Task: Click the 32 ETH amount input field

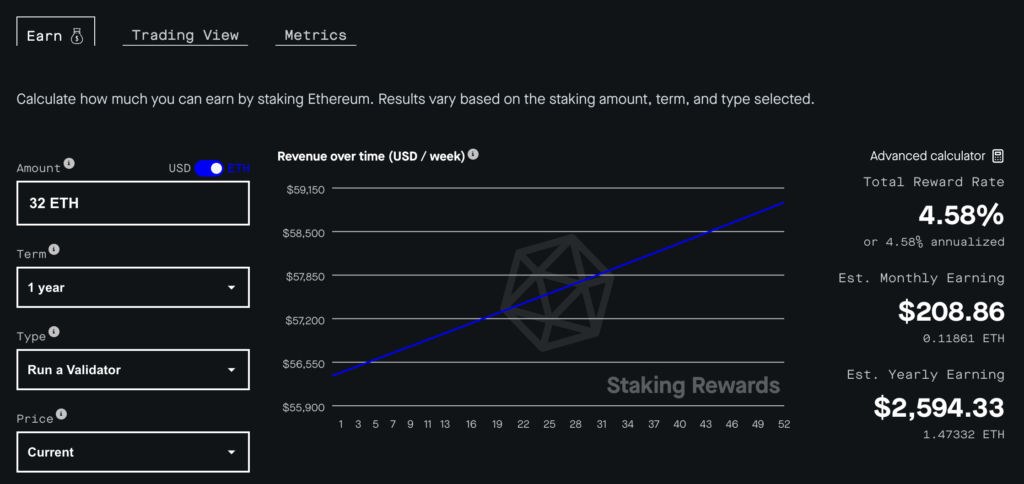Action: point(133,203)
